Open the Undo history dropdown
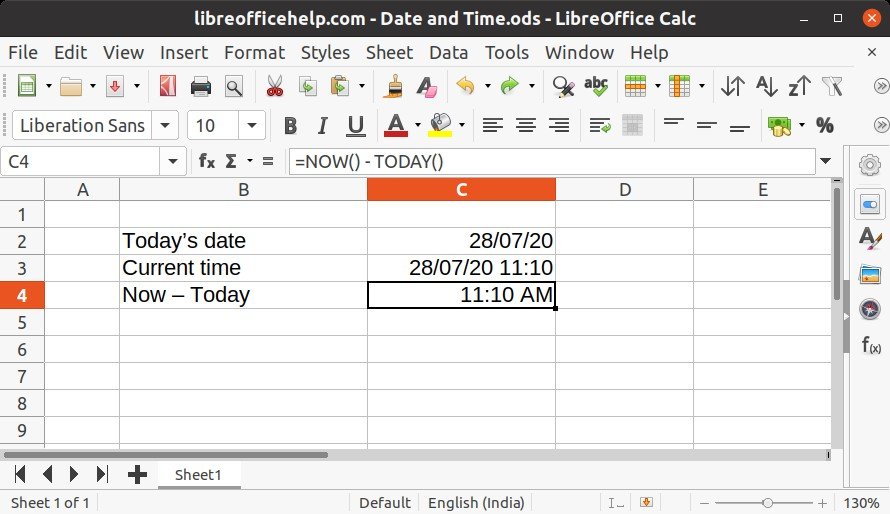 [488, 86]
